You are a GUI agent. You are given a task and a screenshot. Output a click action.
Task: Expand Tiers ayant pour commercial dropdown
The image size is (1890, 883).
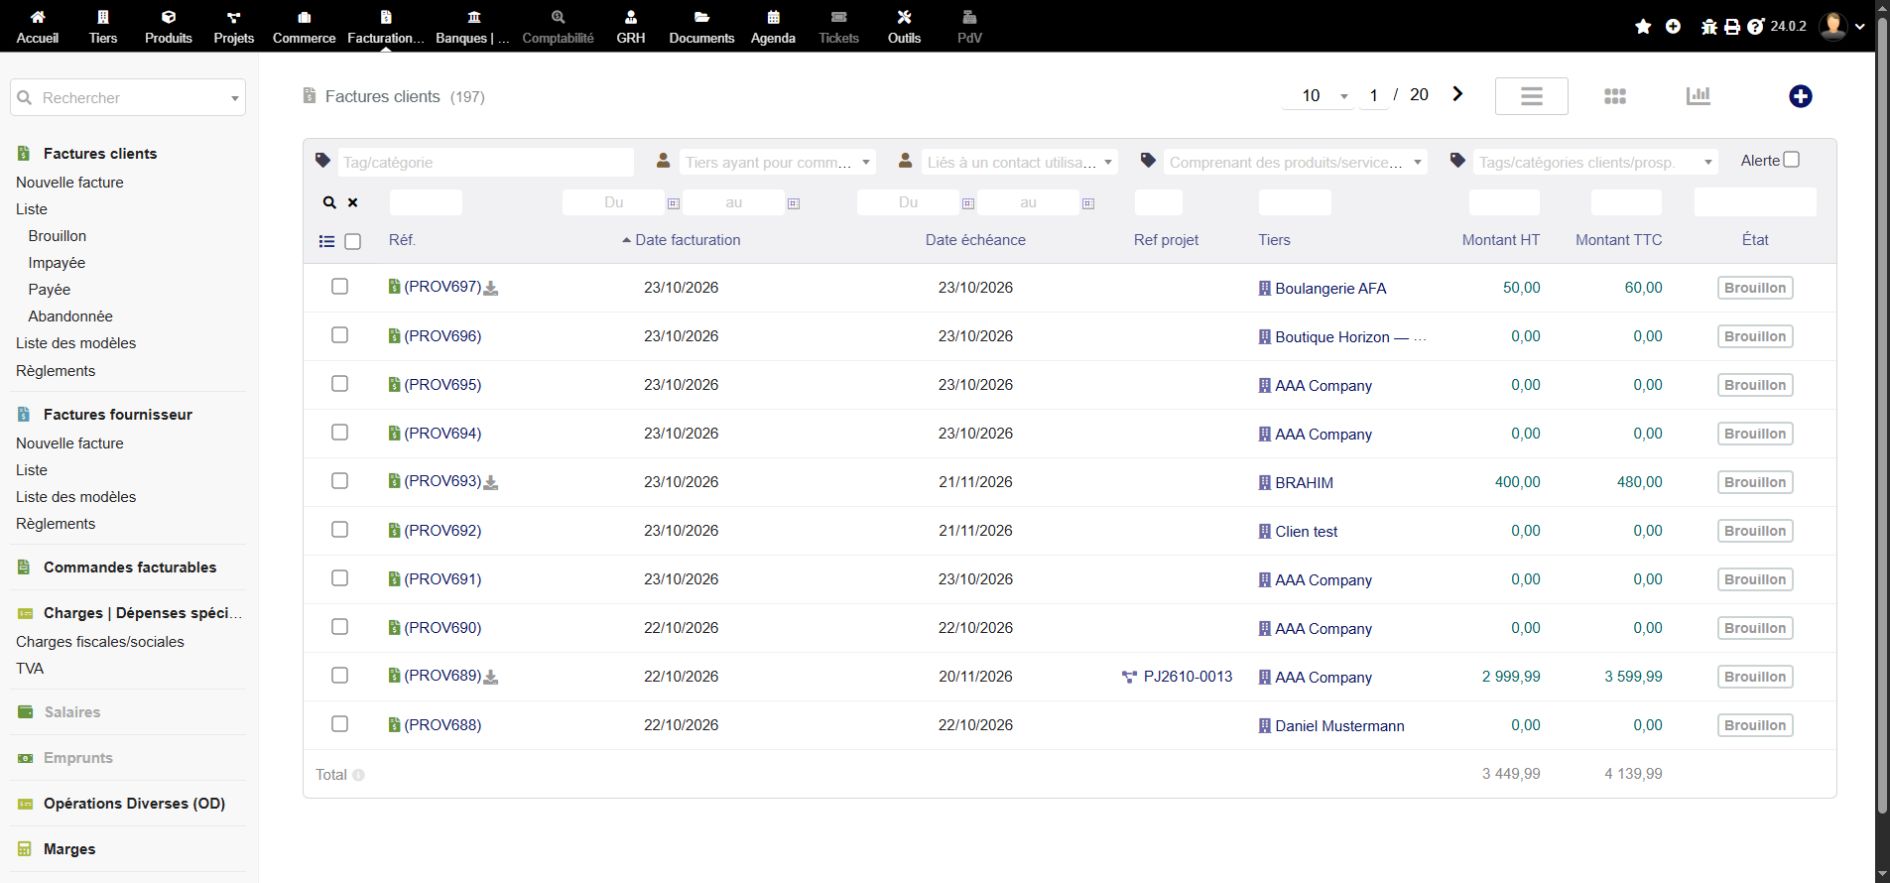777,162
